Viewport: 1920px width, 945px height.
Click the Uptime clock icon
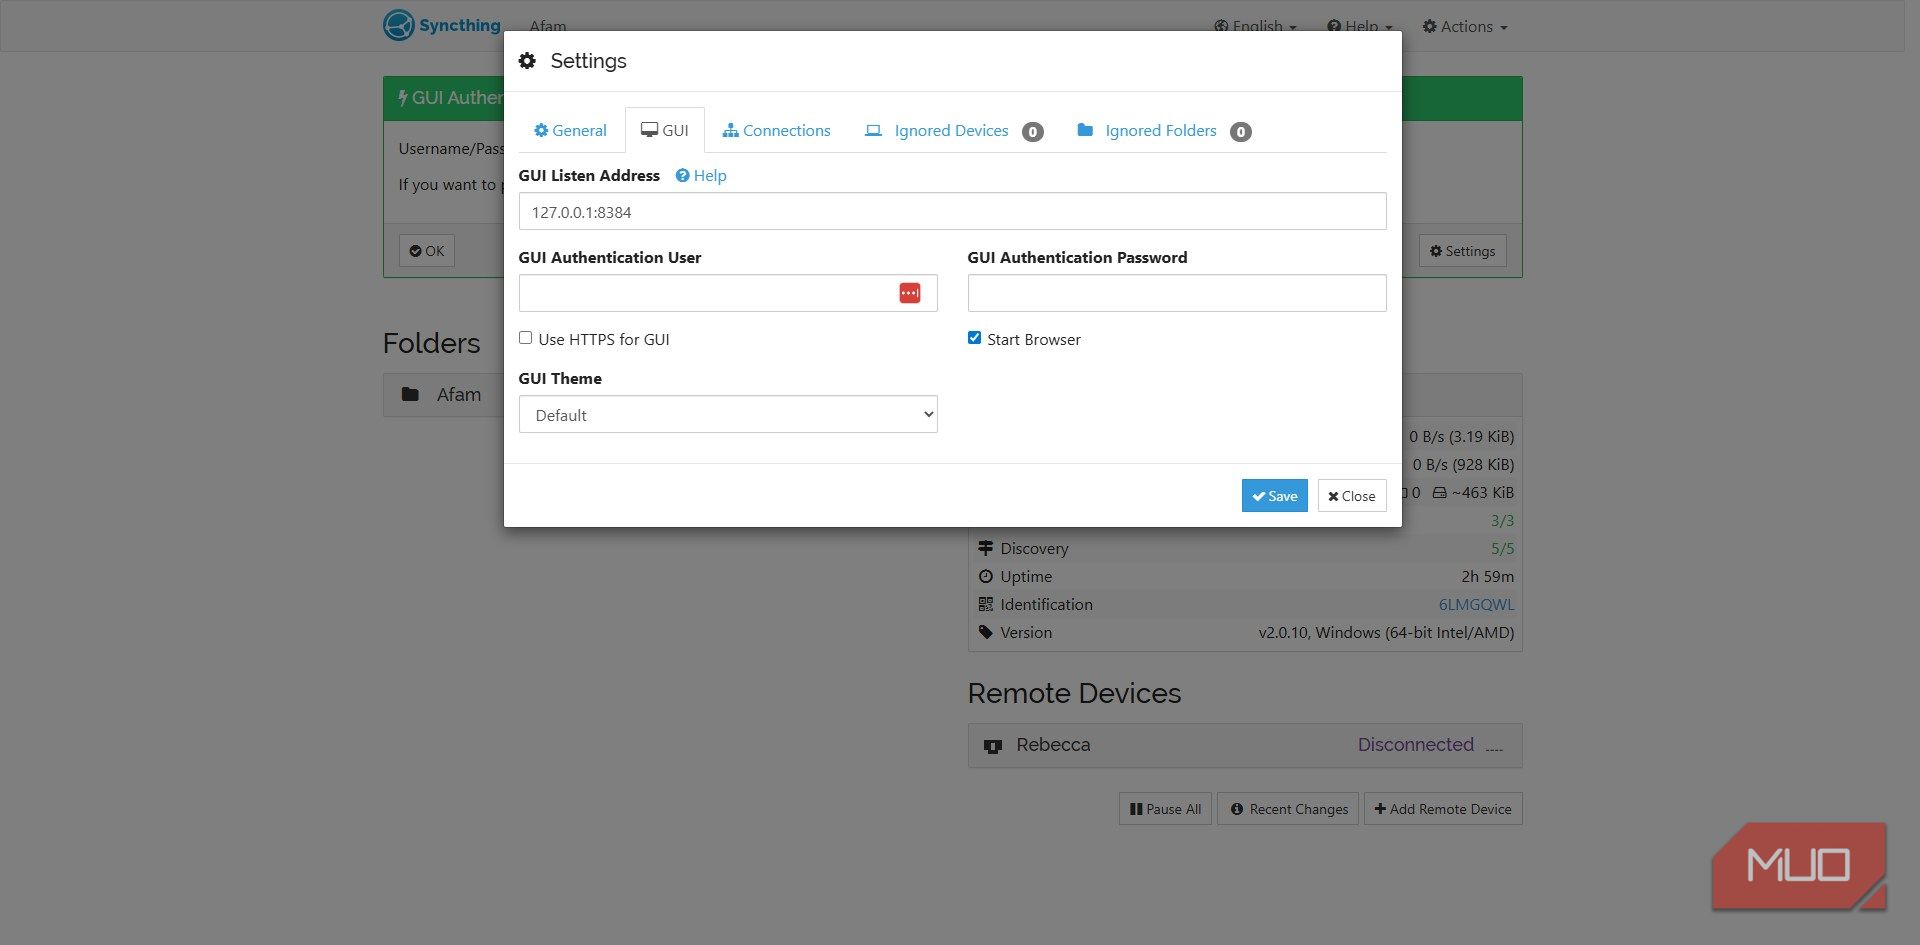point(985,576)
